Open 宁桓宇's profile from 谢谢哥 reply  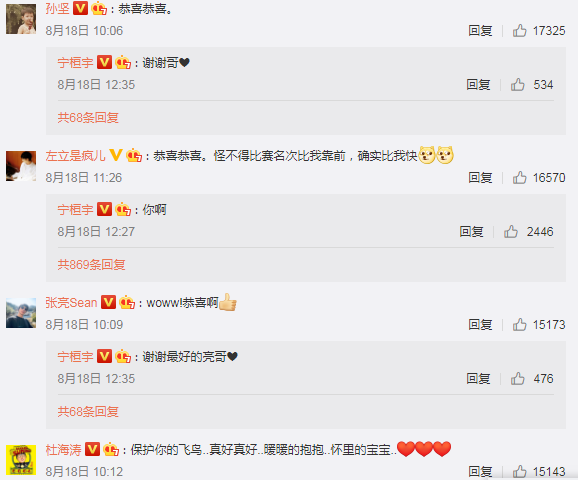(76, 63)
